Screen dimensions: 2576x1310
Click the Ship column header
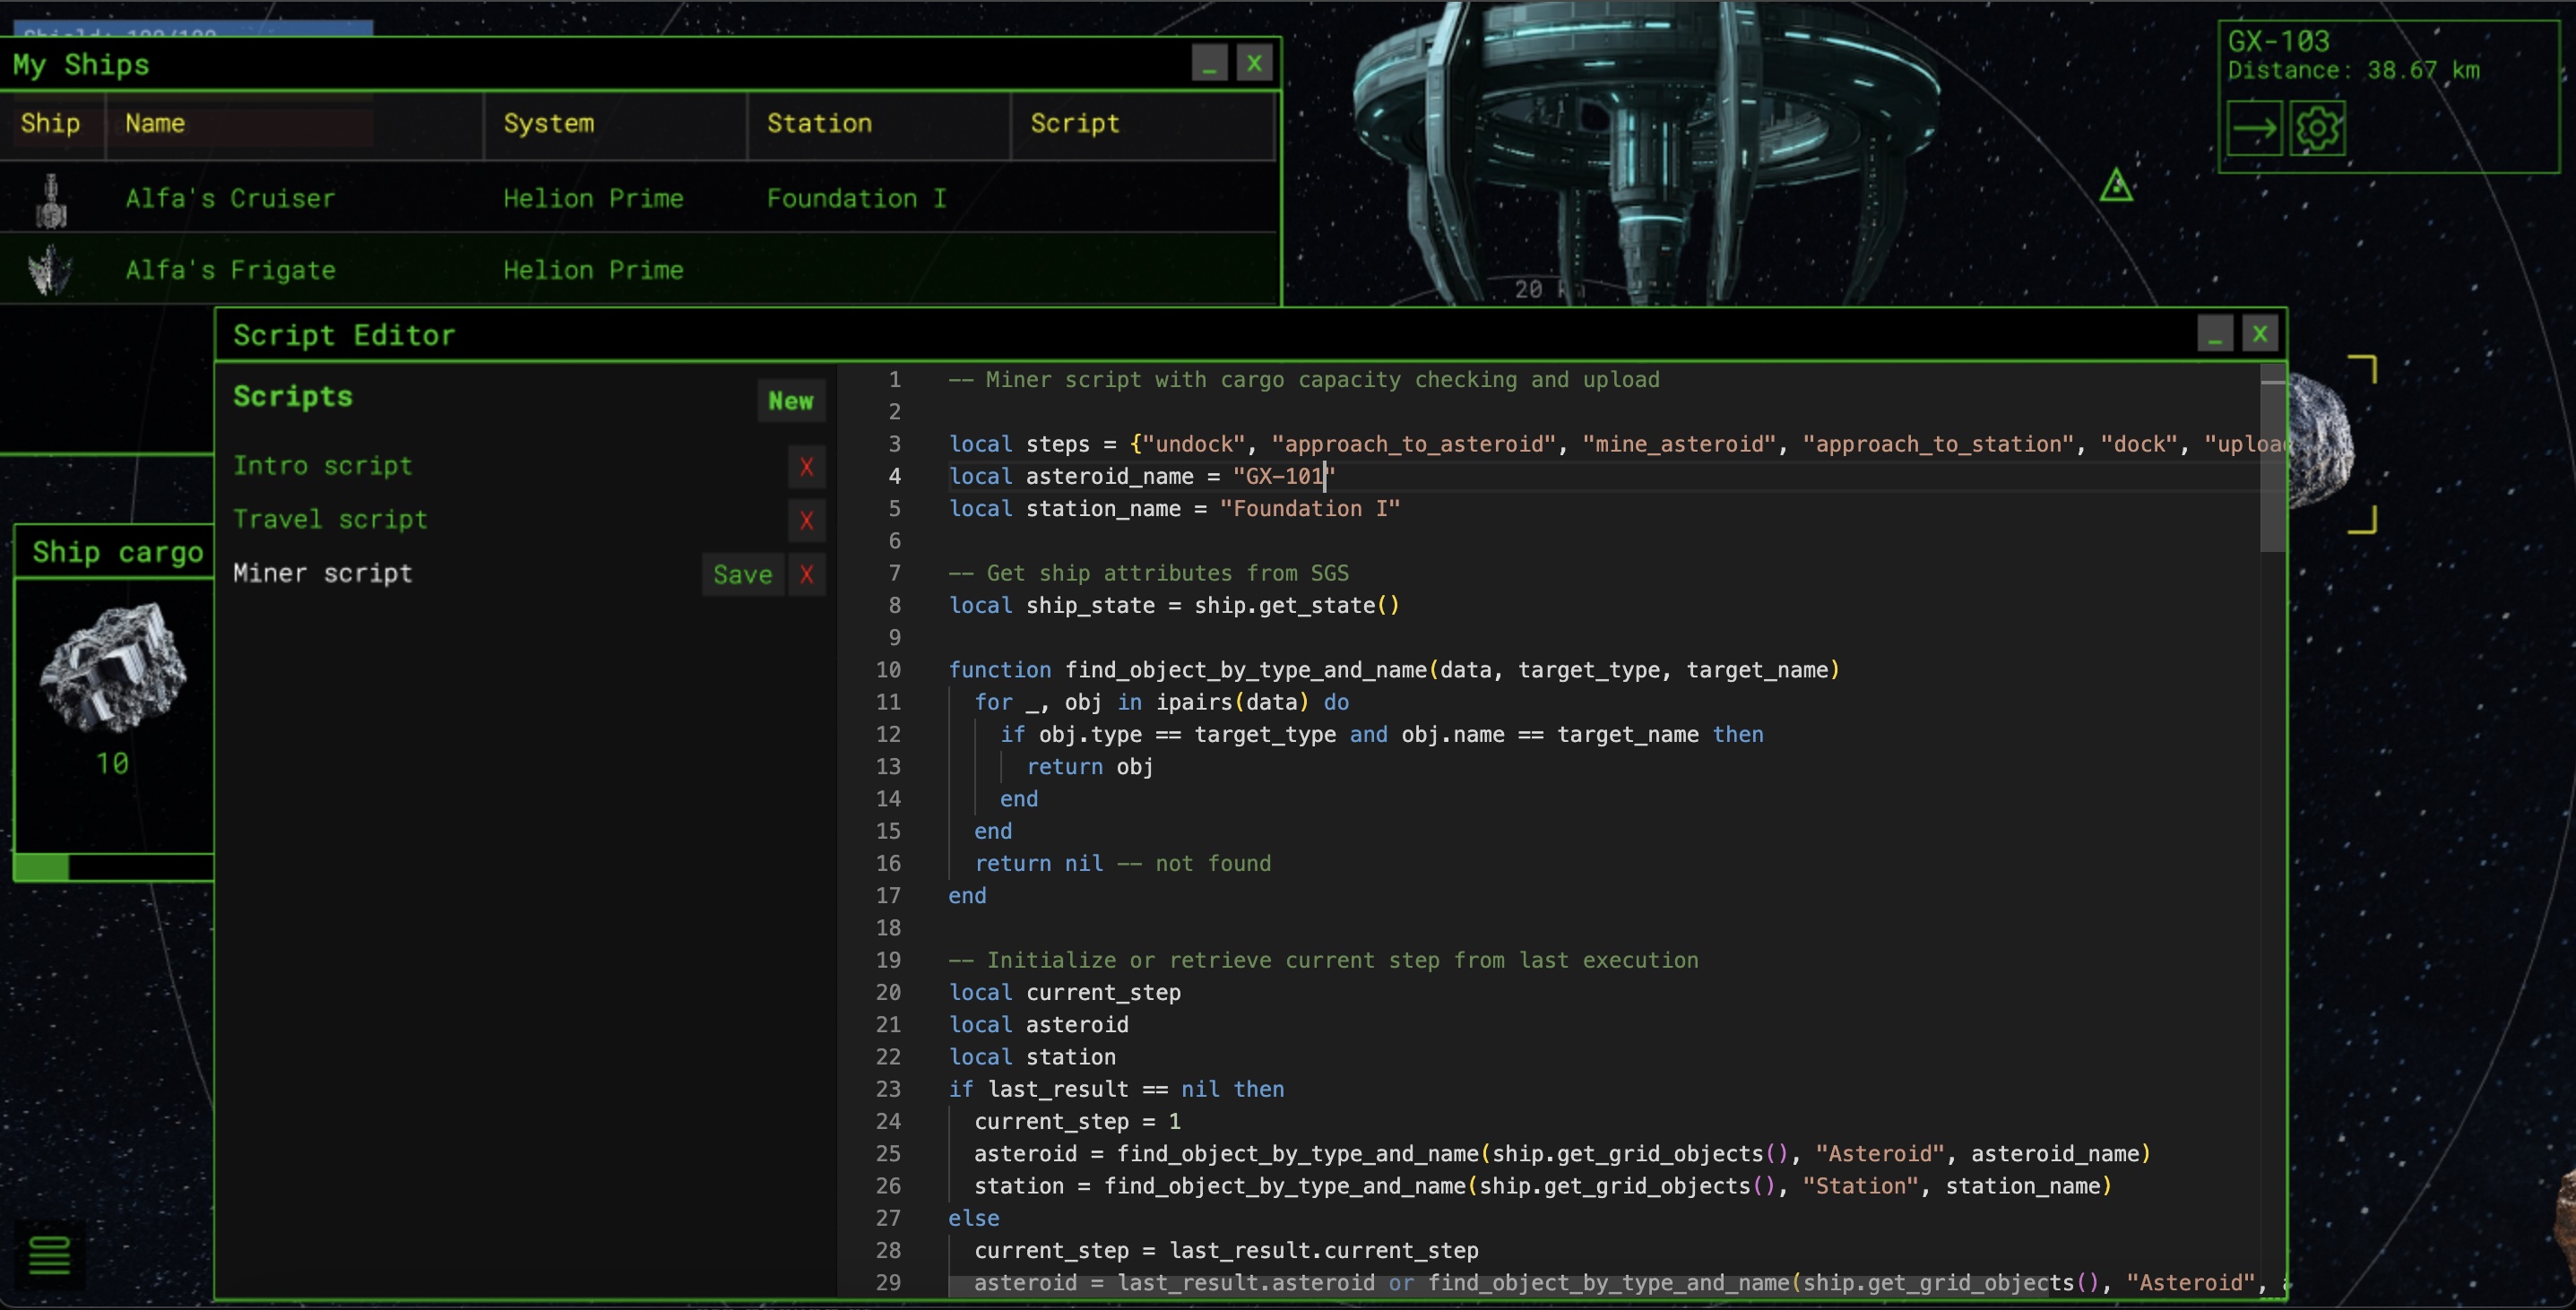(x=50, y=123)
